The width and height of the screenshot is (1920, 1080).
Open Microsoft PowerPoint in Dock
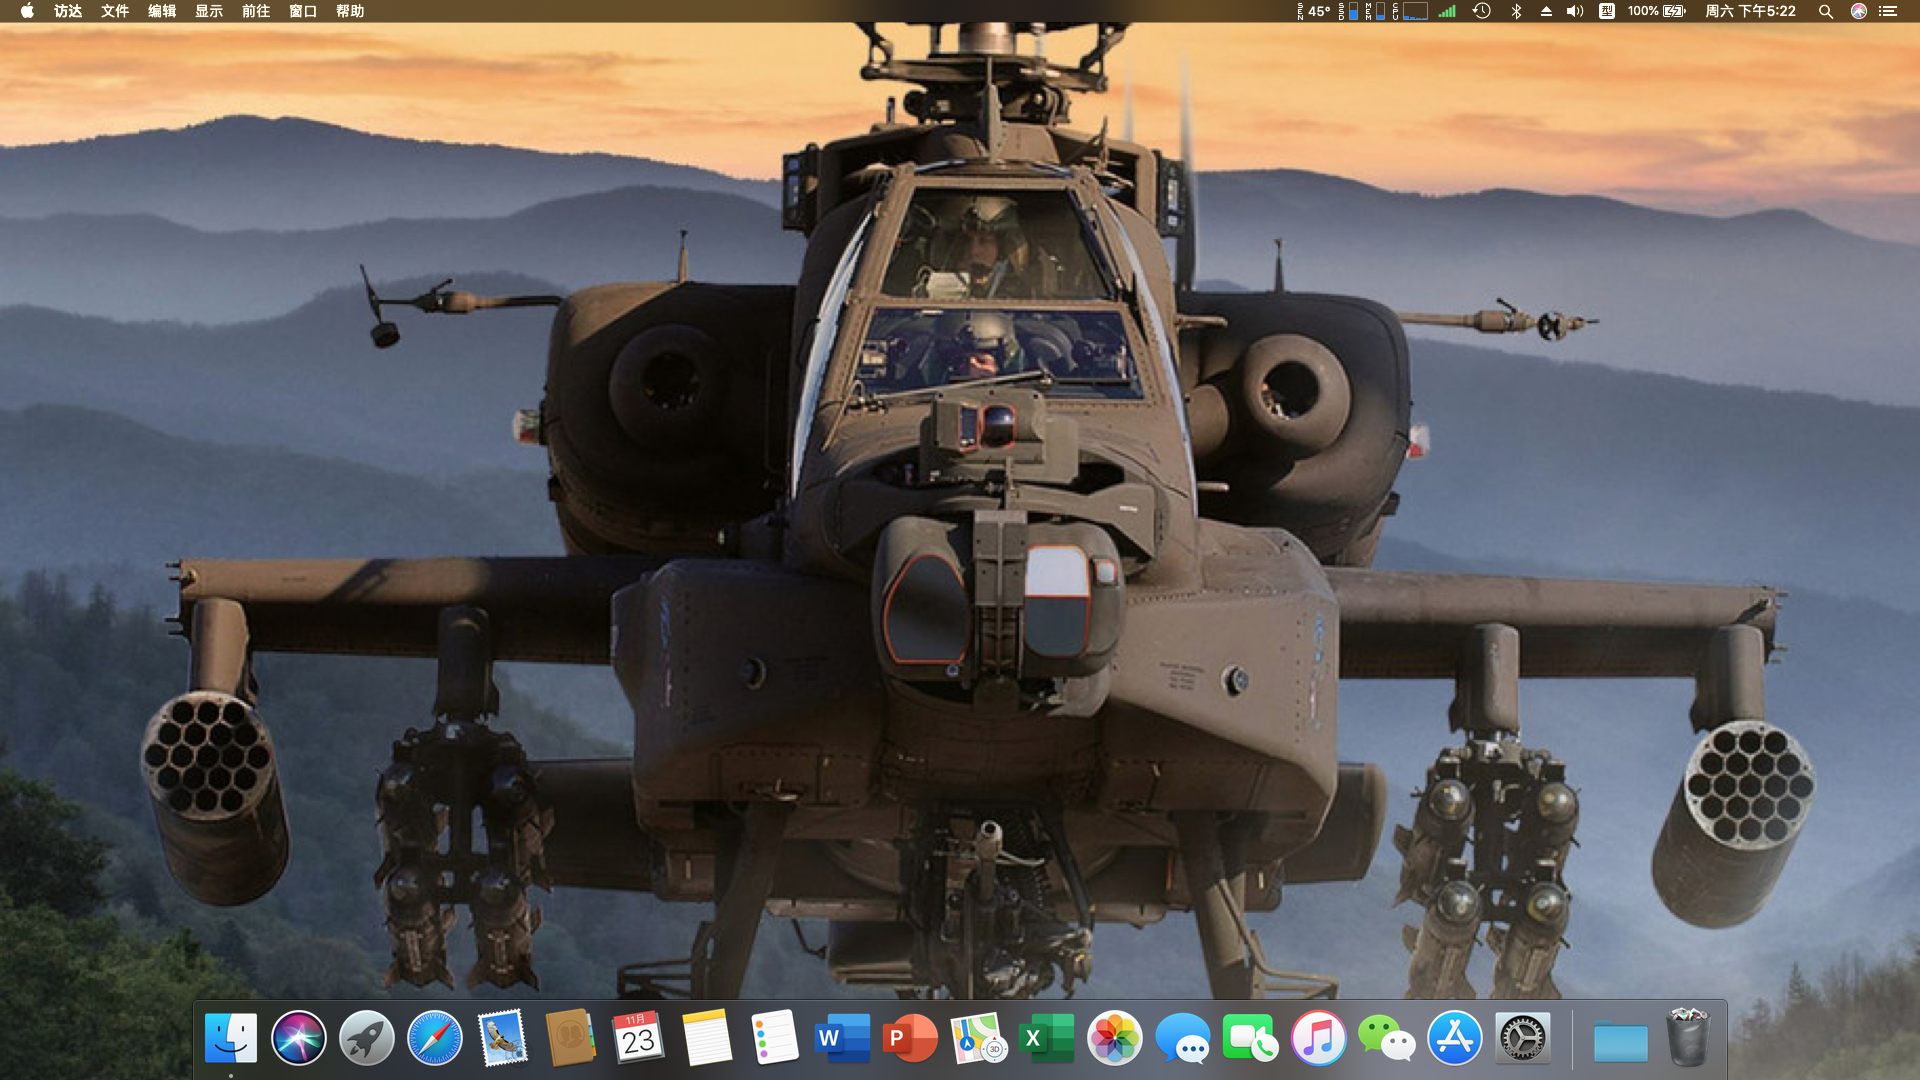(910, 1038)
